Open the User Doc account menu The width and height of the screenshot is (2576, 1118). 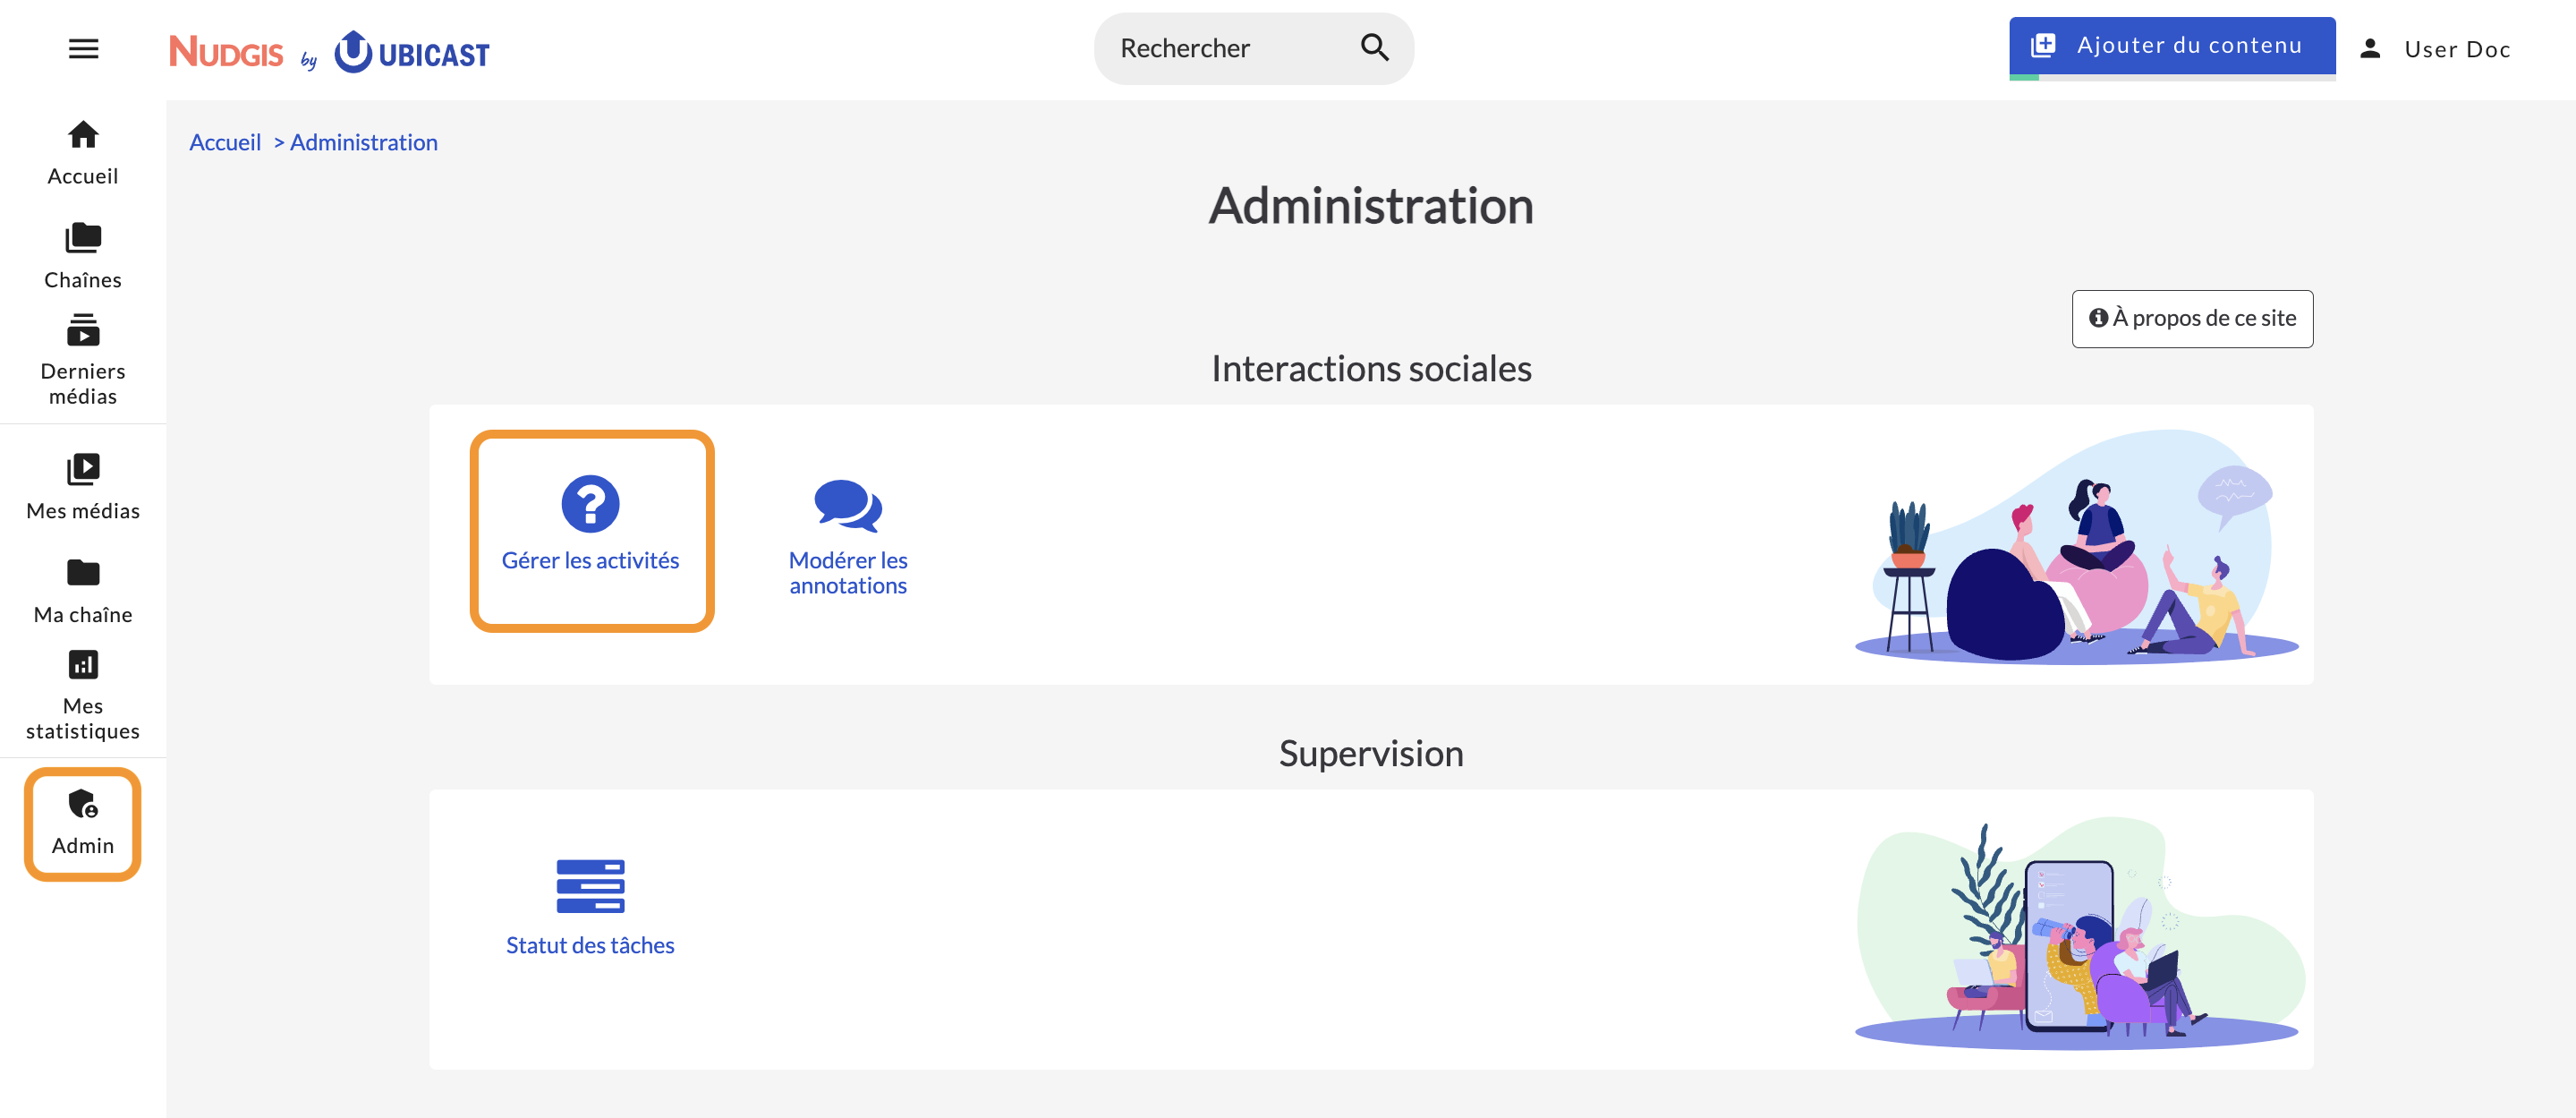[2435, 49]
